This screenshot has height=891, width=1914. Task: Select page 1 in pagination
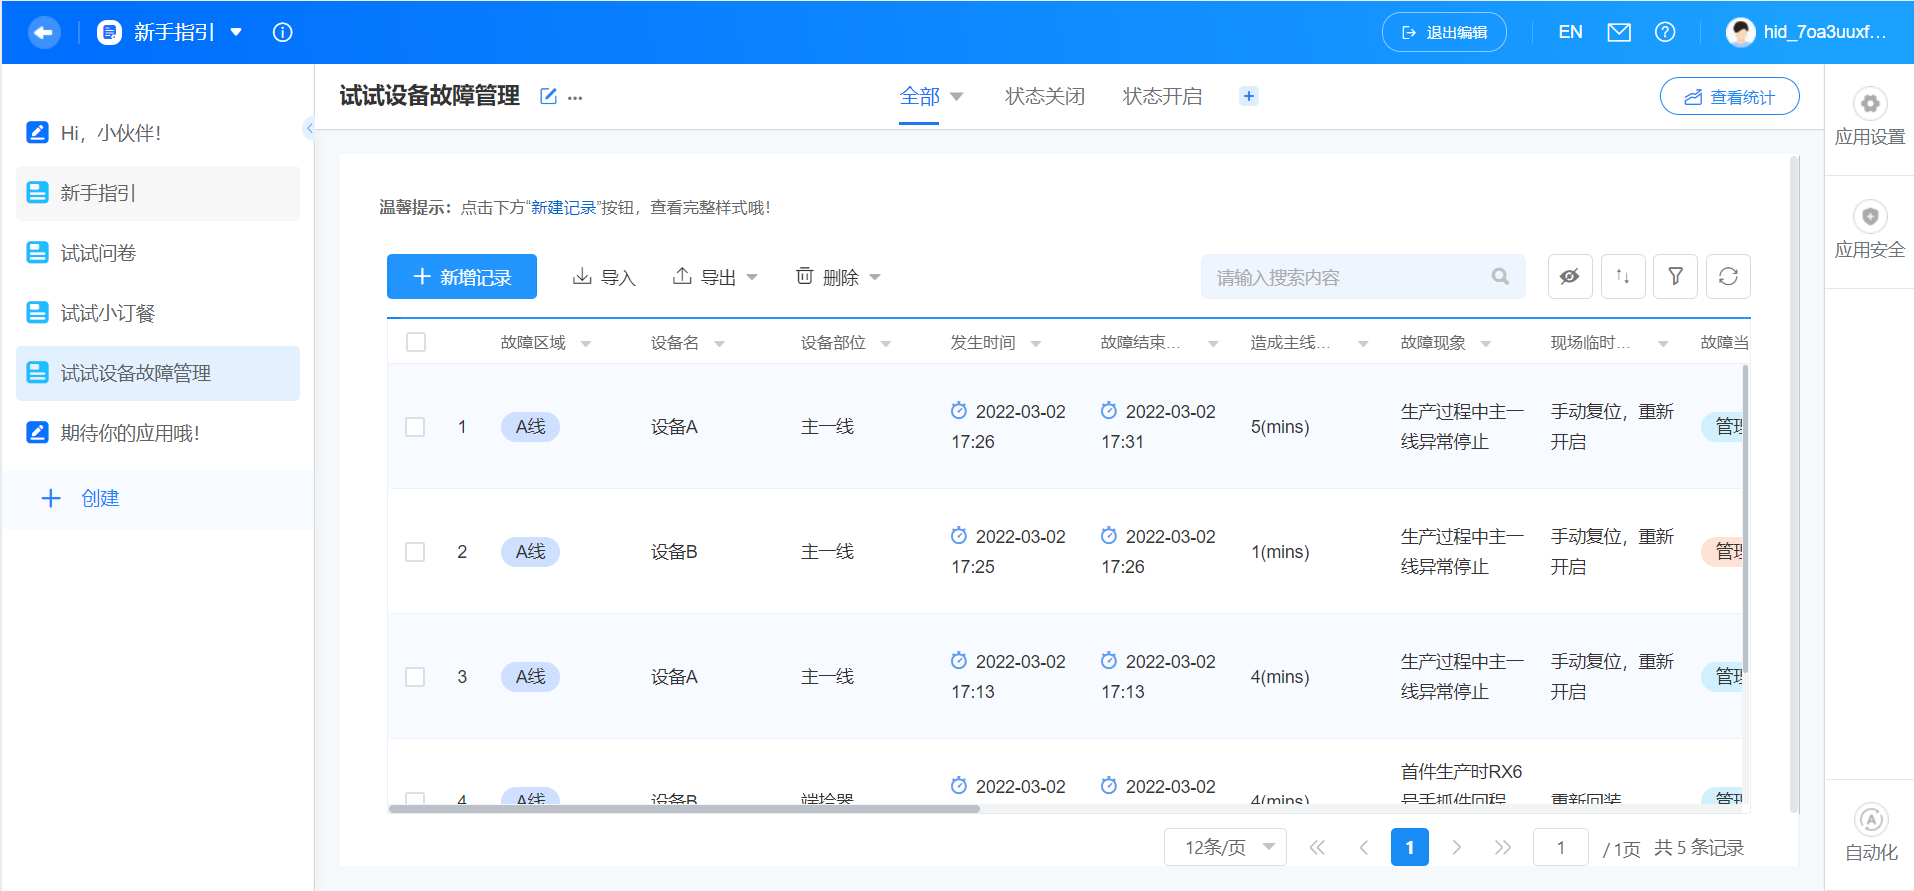[x=1410, y=848]
